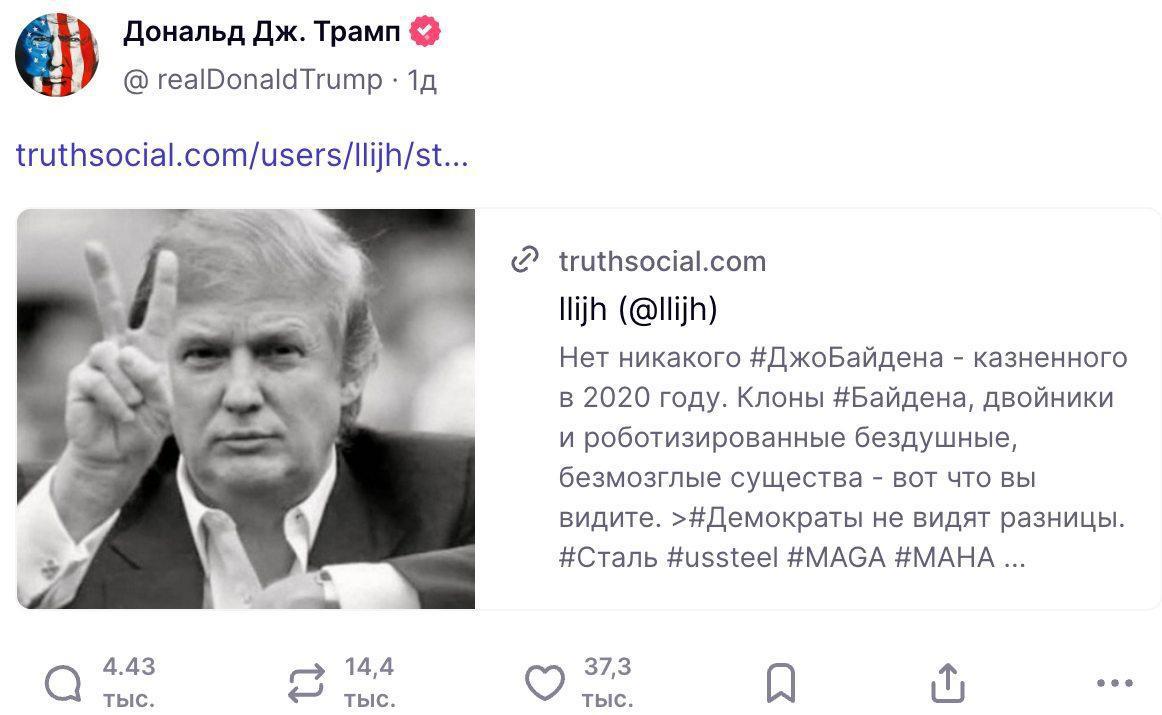The width and height of the screenshot is (1162, 715).
Task: Click the chain link icon in the preview card
Action: [525, 261]
